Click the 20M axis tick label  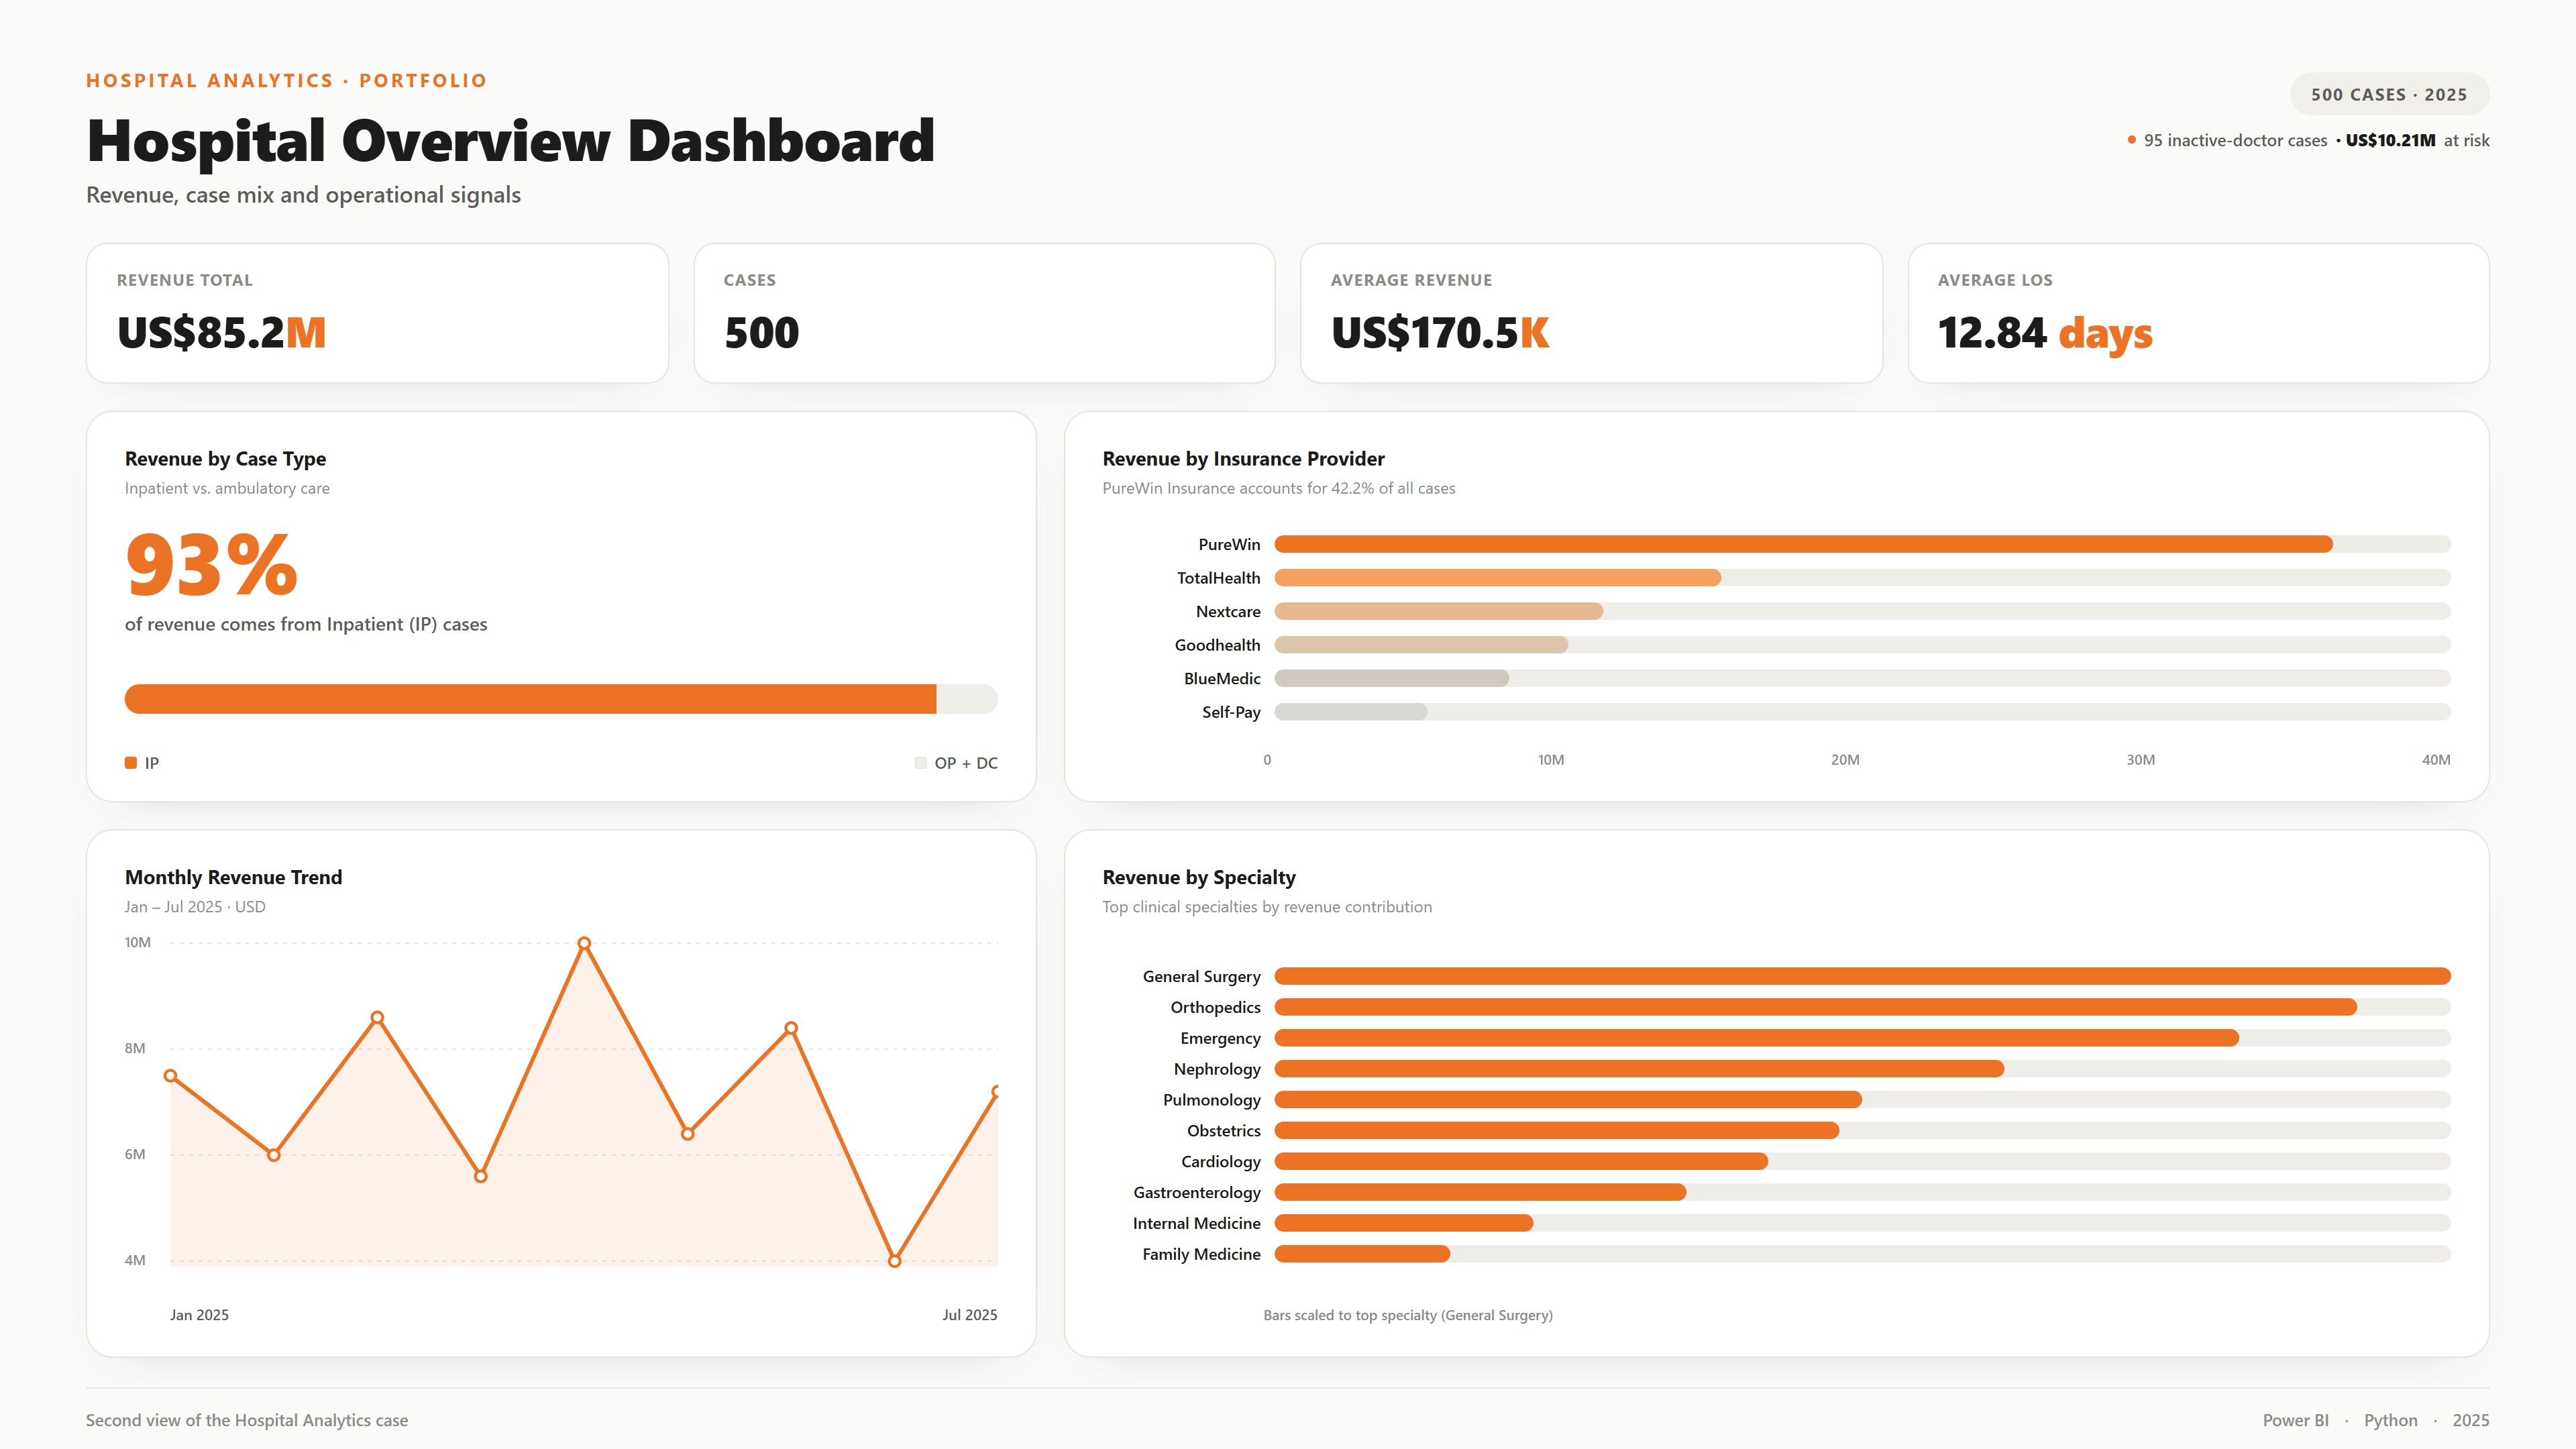pos(1845,760)
